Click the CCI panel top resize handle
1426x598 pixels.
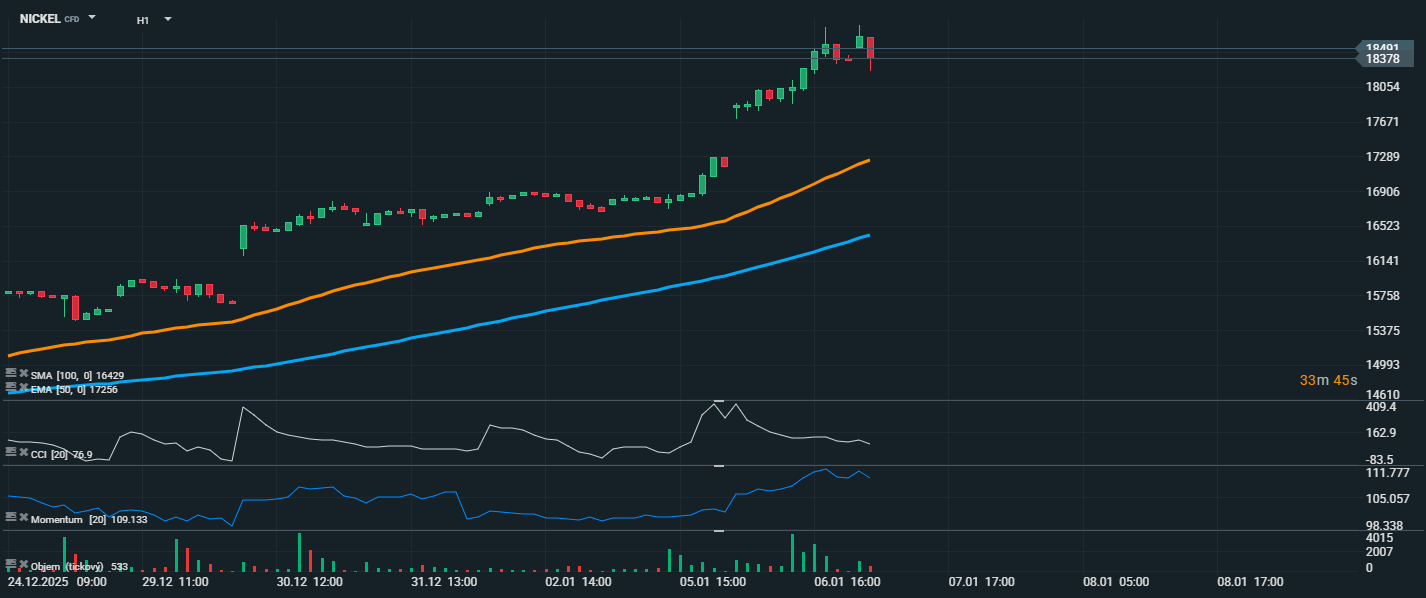coord(718,401)
